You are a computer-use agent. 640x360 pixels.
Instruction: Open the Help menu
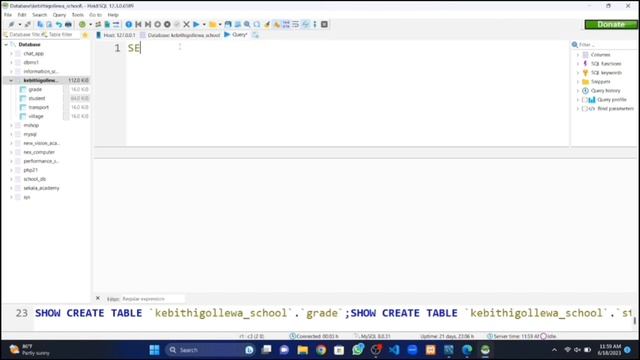coord(113,15)
